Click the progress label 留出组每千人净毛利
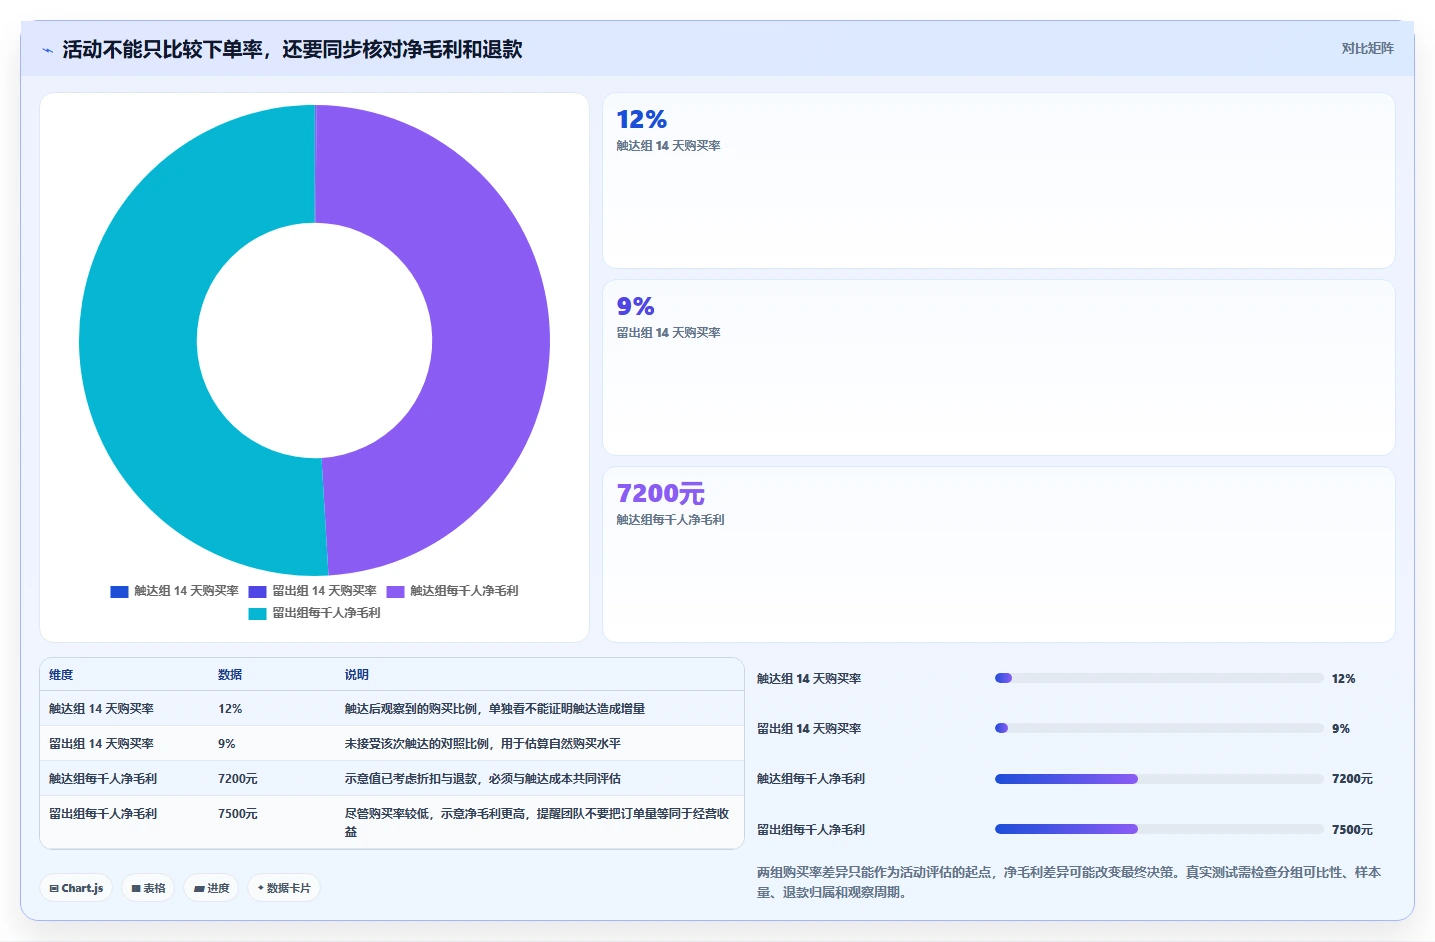 (811, 830)
